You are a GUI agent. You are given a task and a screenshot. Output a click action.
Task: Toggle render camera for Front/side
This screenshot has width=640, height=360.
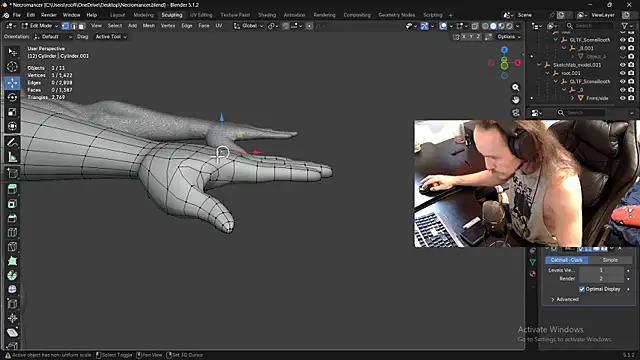point(631,98)
